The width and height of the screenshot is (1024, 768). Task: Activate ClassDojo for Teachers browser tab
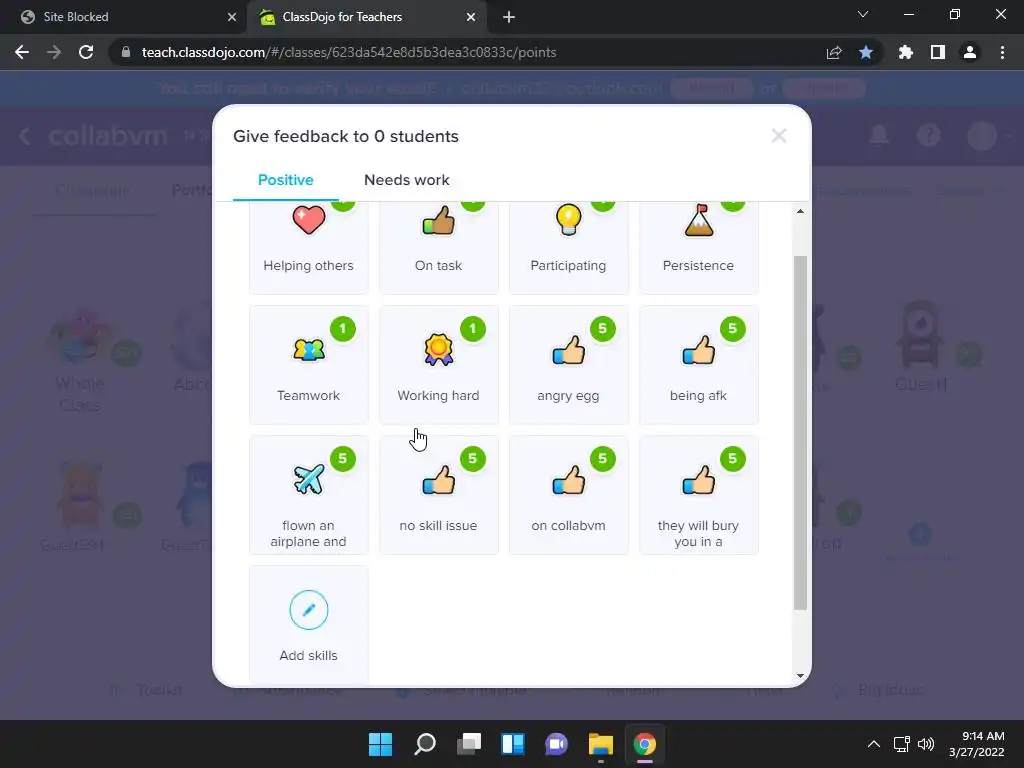point(366,17)
